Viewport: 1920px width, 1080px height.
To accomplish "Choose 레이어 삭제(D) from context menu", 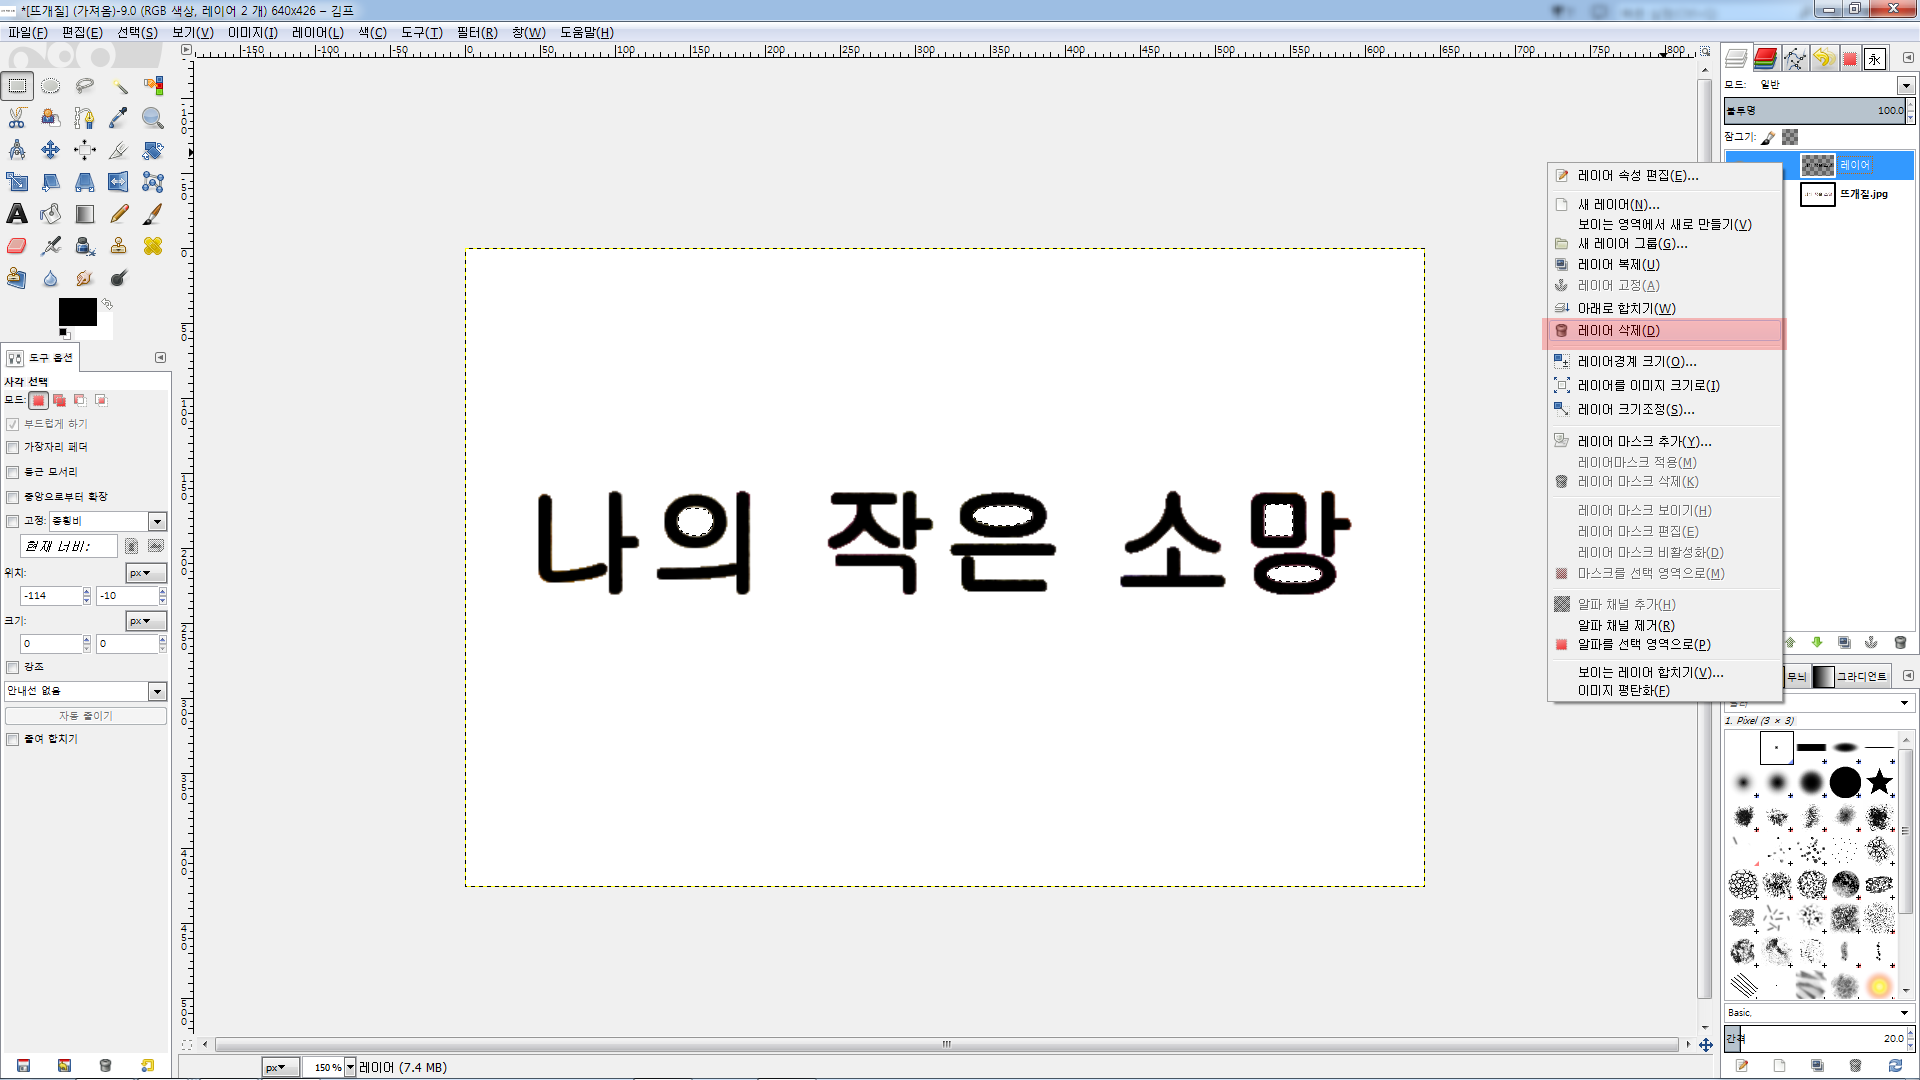I will click(x=1664, y=331).
